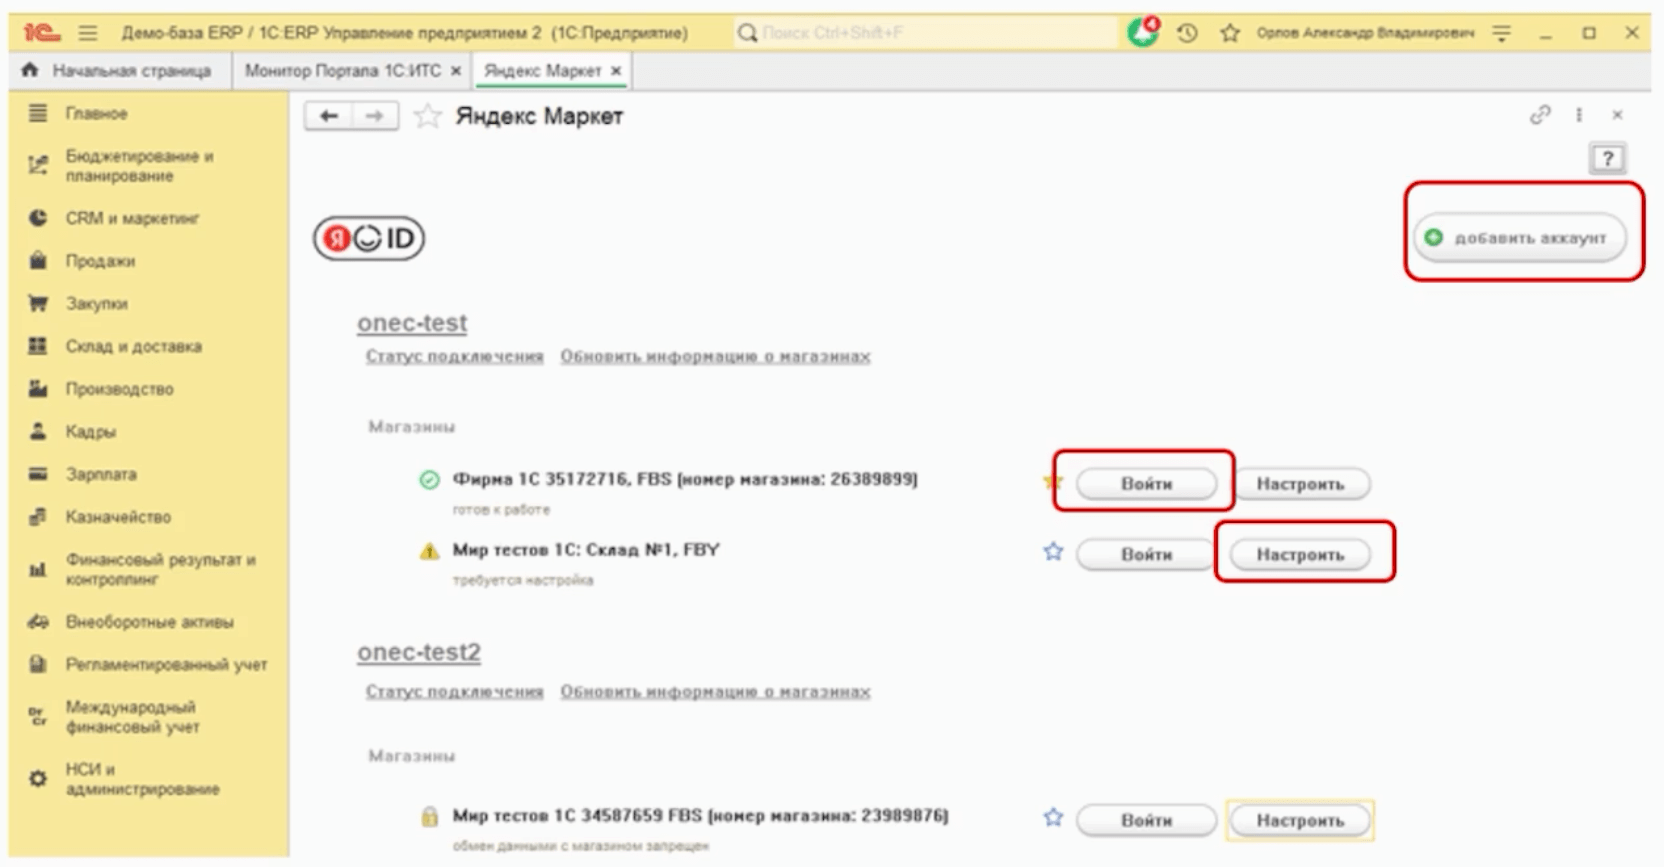Go forward with right arrow button
The image size is (1664, 867).
375,116
